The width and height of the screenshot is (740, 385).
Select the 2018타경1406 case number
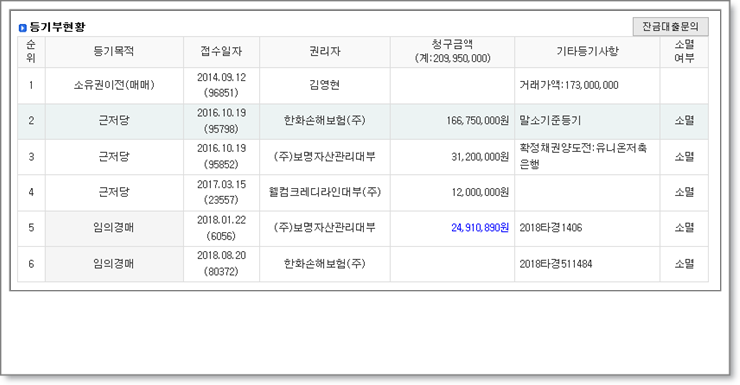coord(551,228)
